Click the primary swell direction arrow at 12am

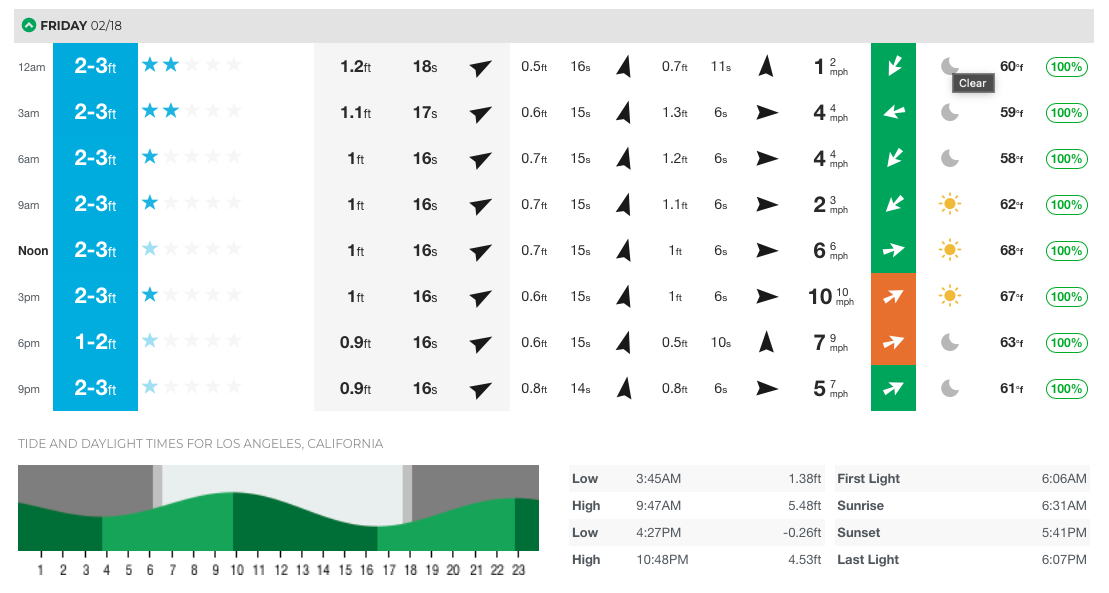(x=481, y=67)
